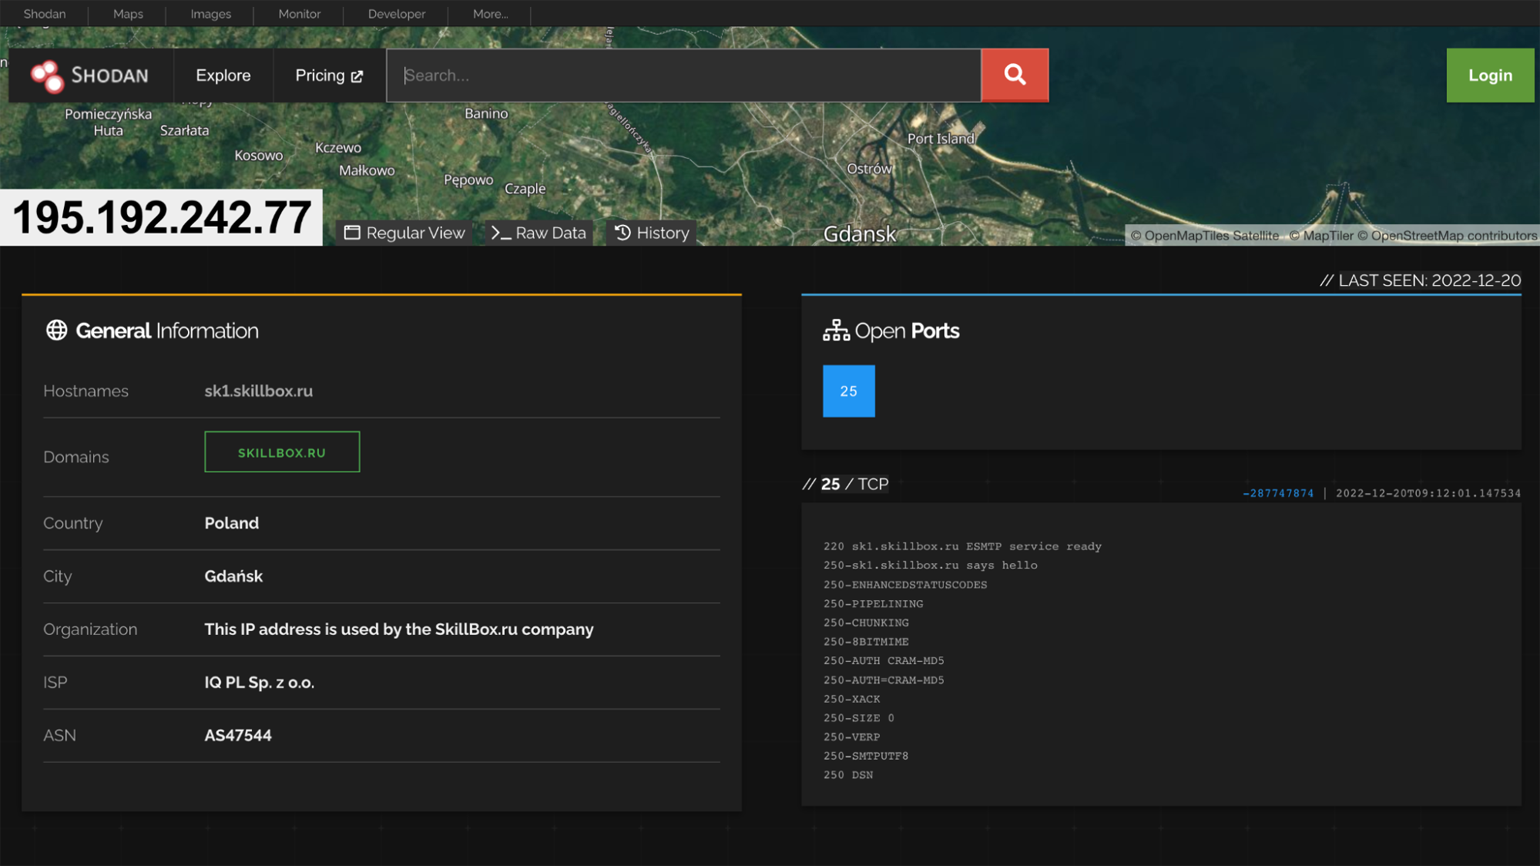Open the Monitor top menu item
1540x866 pixels.
tap(299, 14)
